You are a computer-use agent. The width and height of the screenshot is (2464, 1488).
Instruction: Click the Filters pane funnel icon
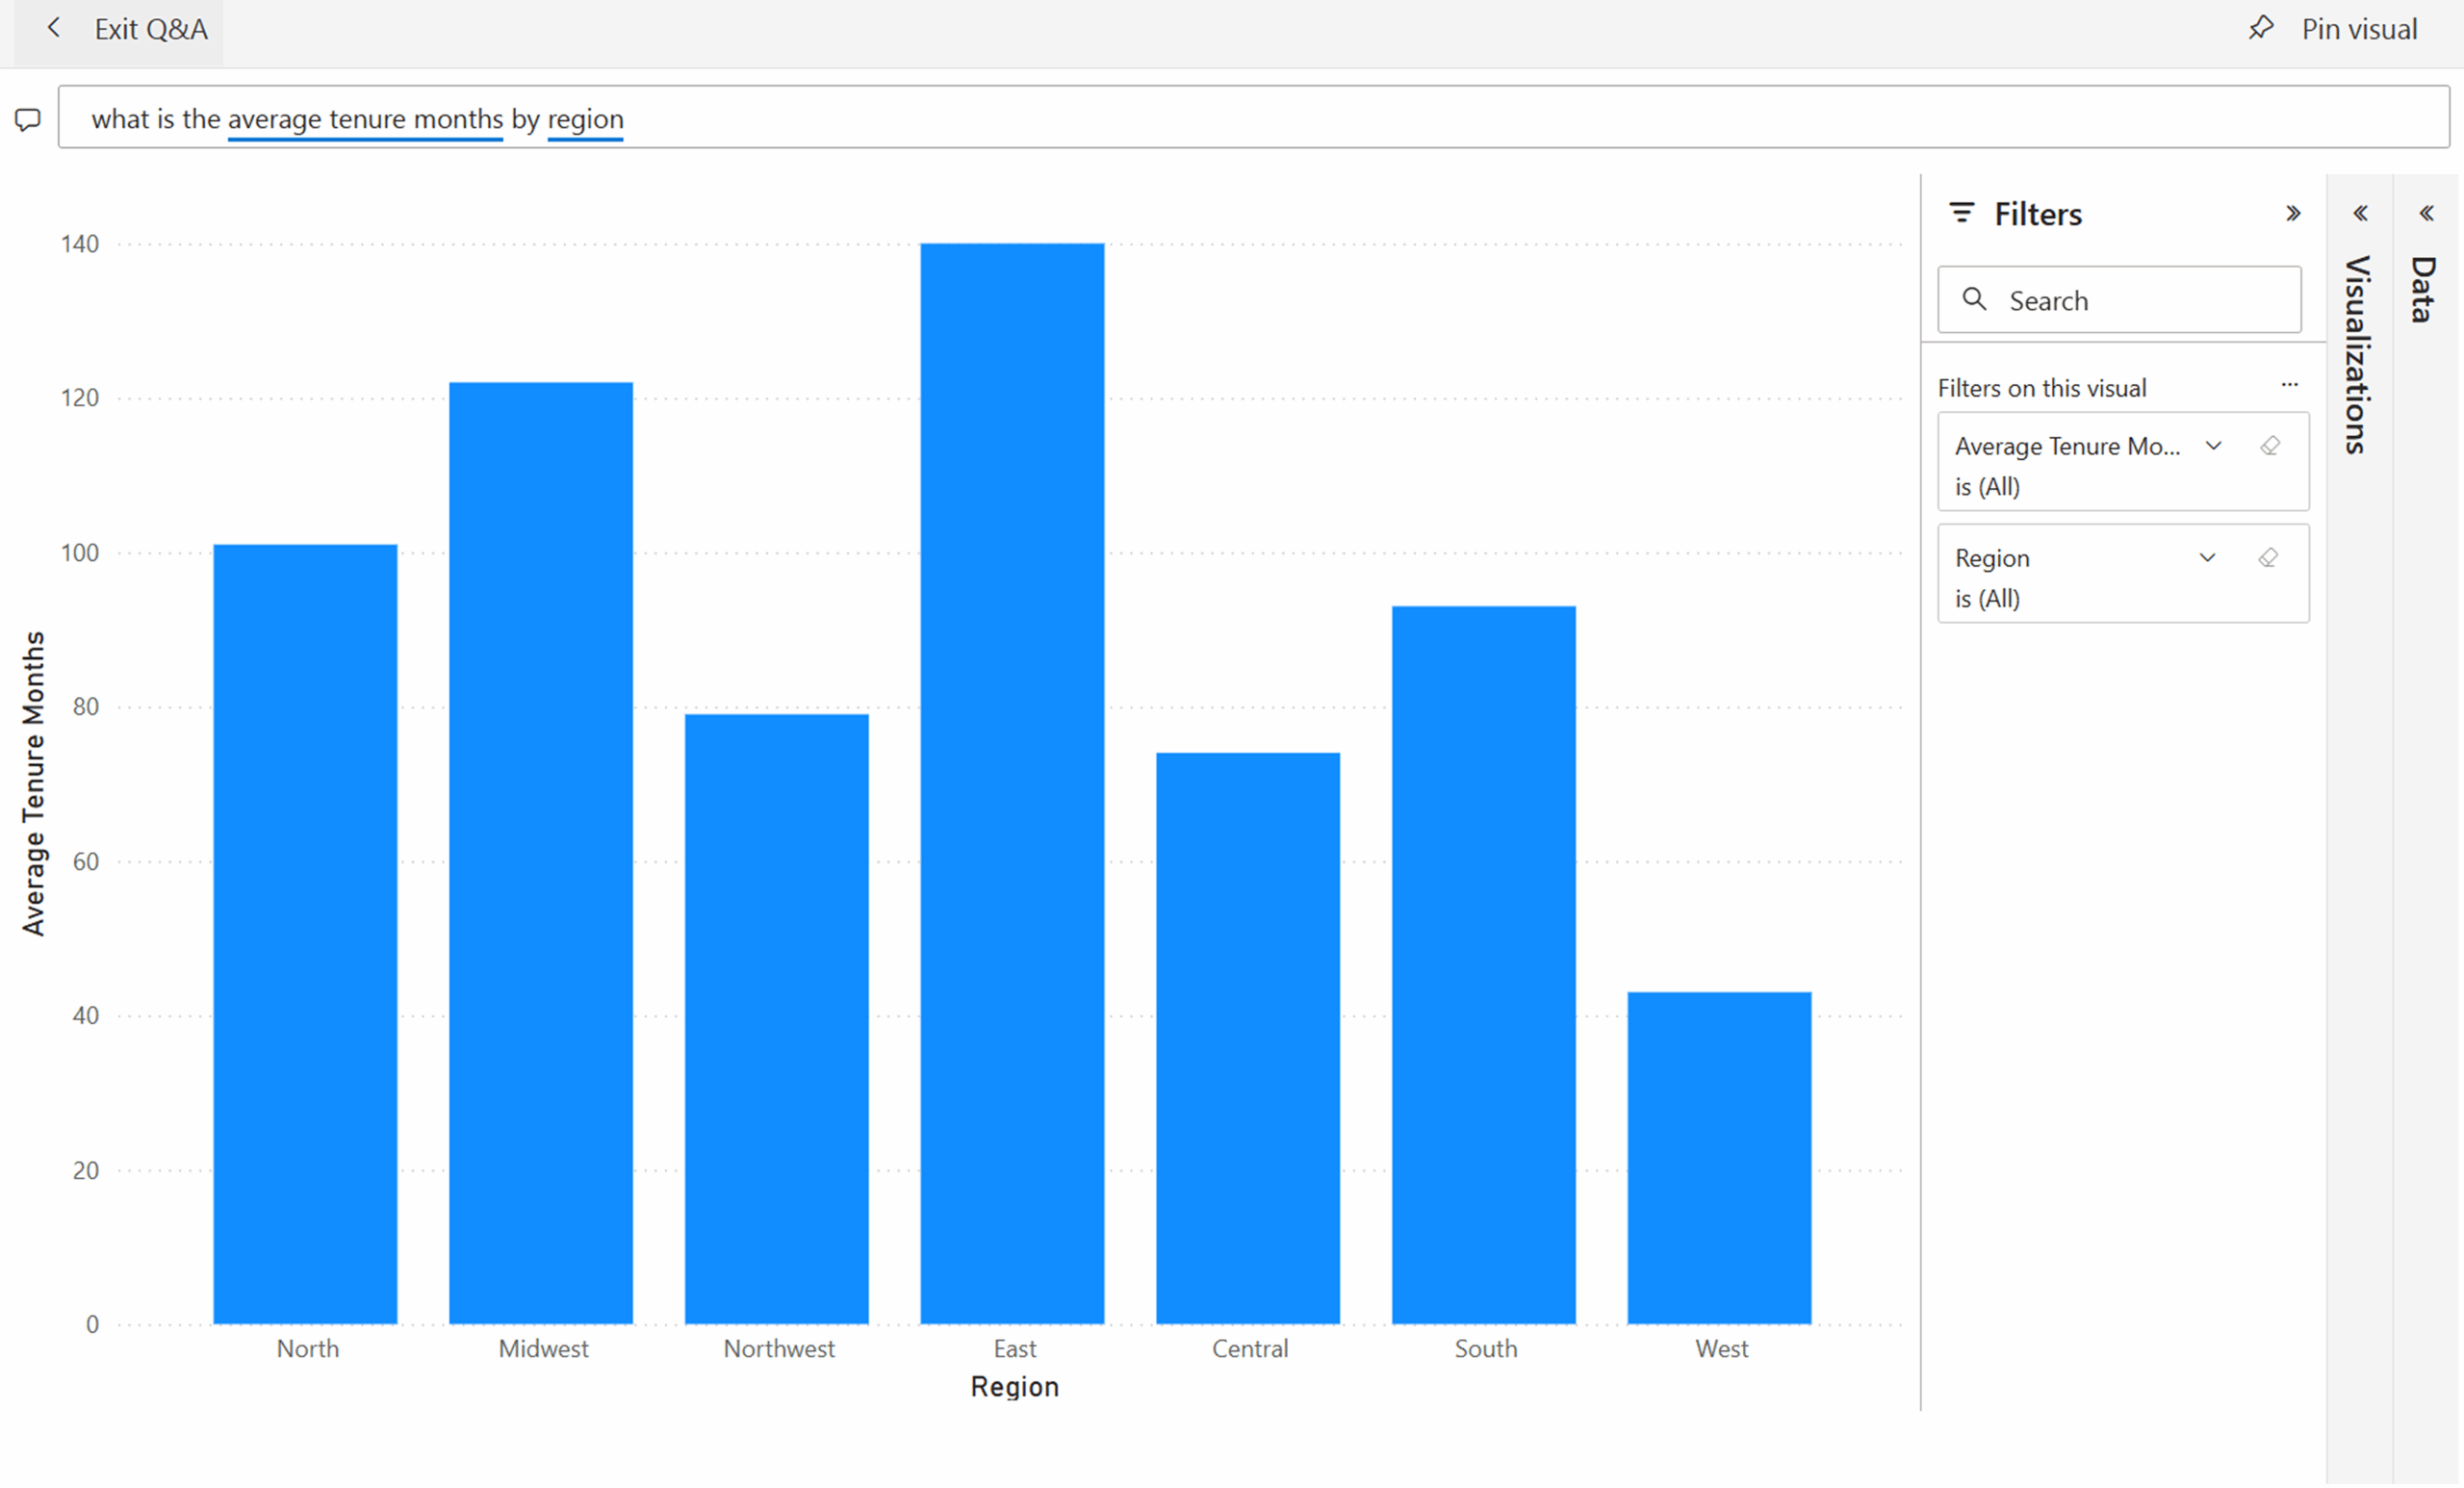coord(1962,213)
